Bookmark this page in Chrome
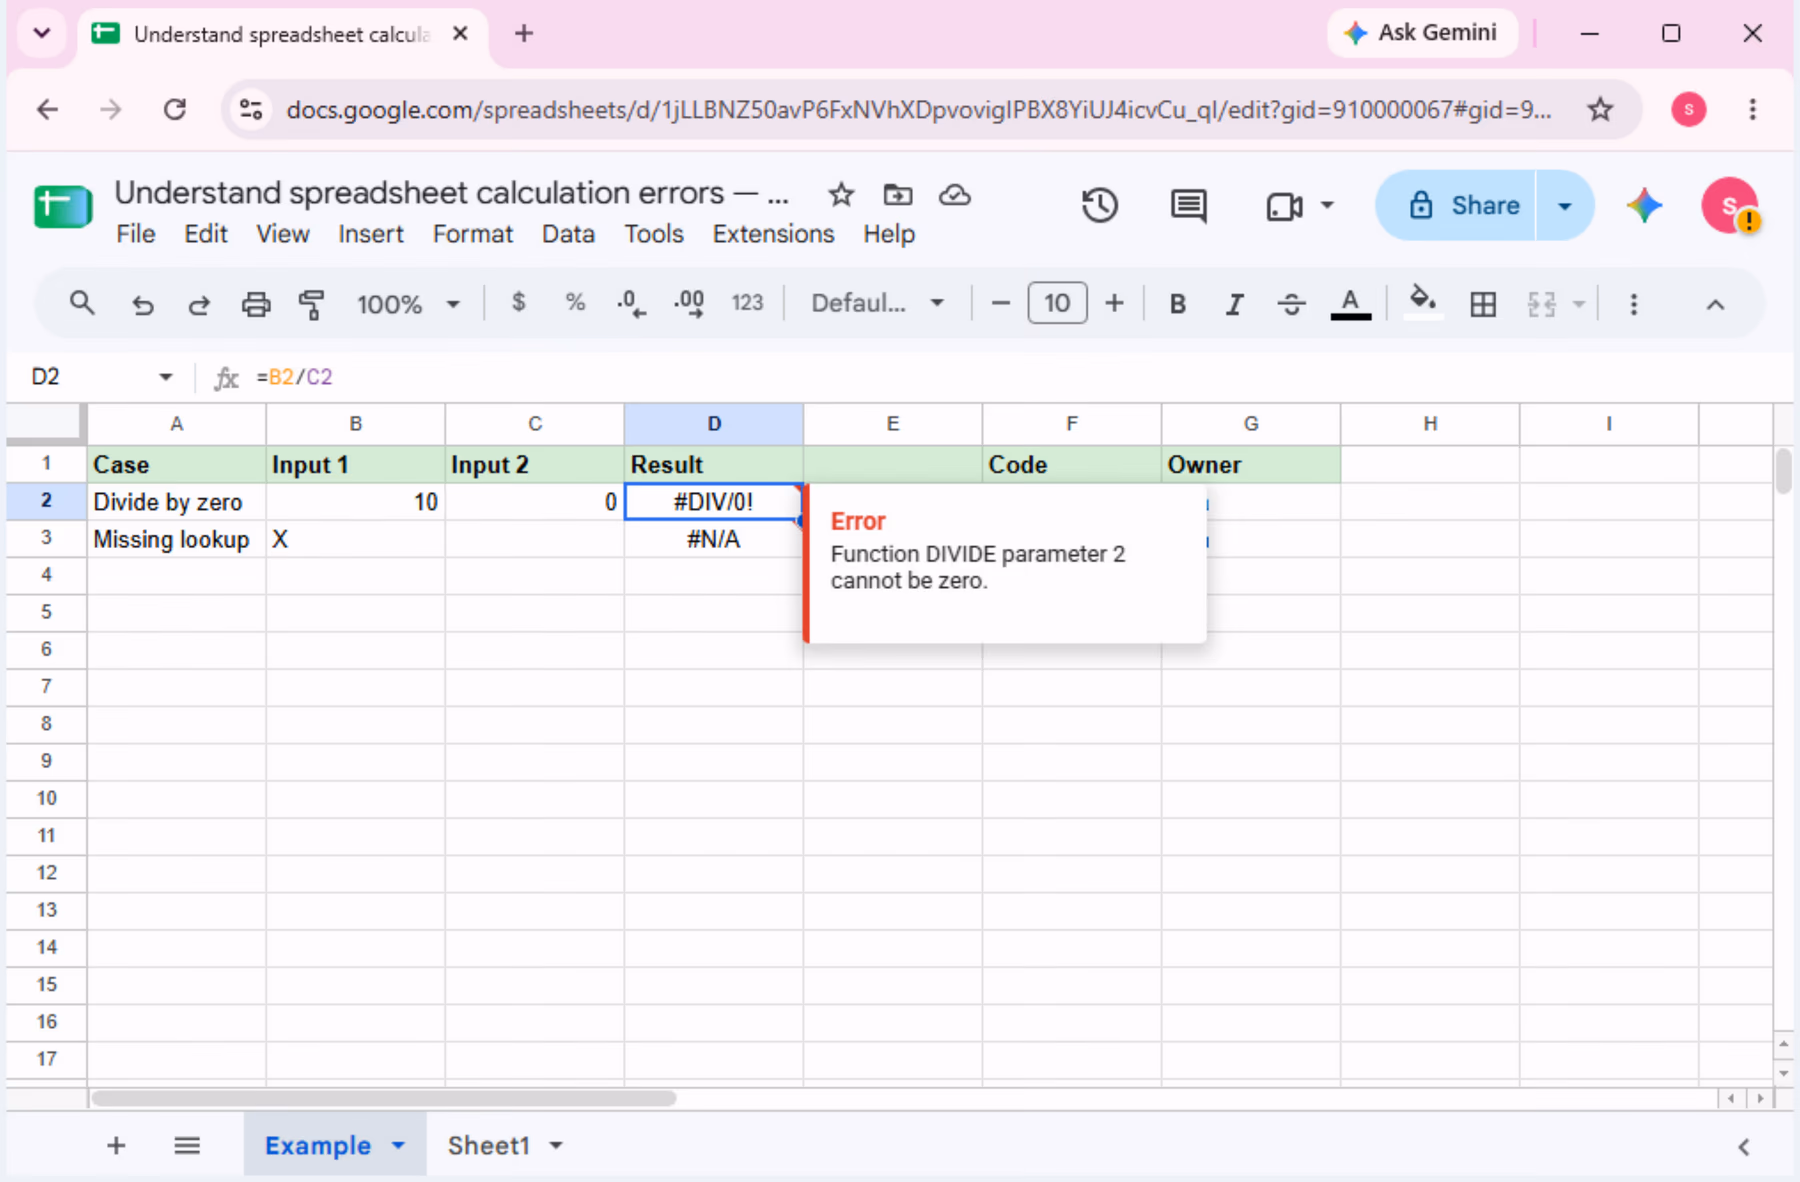Image resolution: width=1800 pixels, height=1182 pixels. tap(1600, 109)
